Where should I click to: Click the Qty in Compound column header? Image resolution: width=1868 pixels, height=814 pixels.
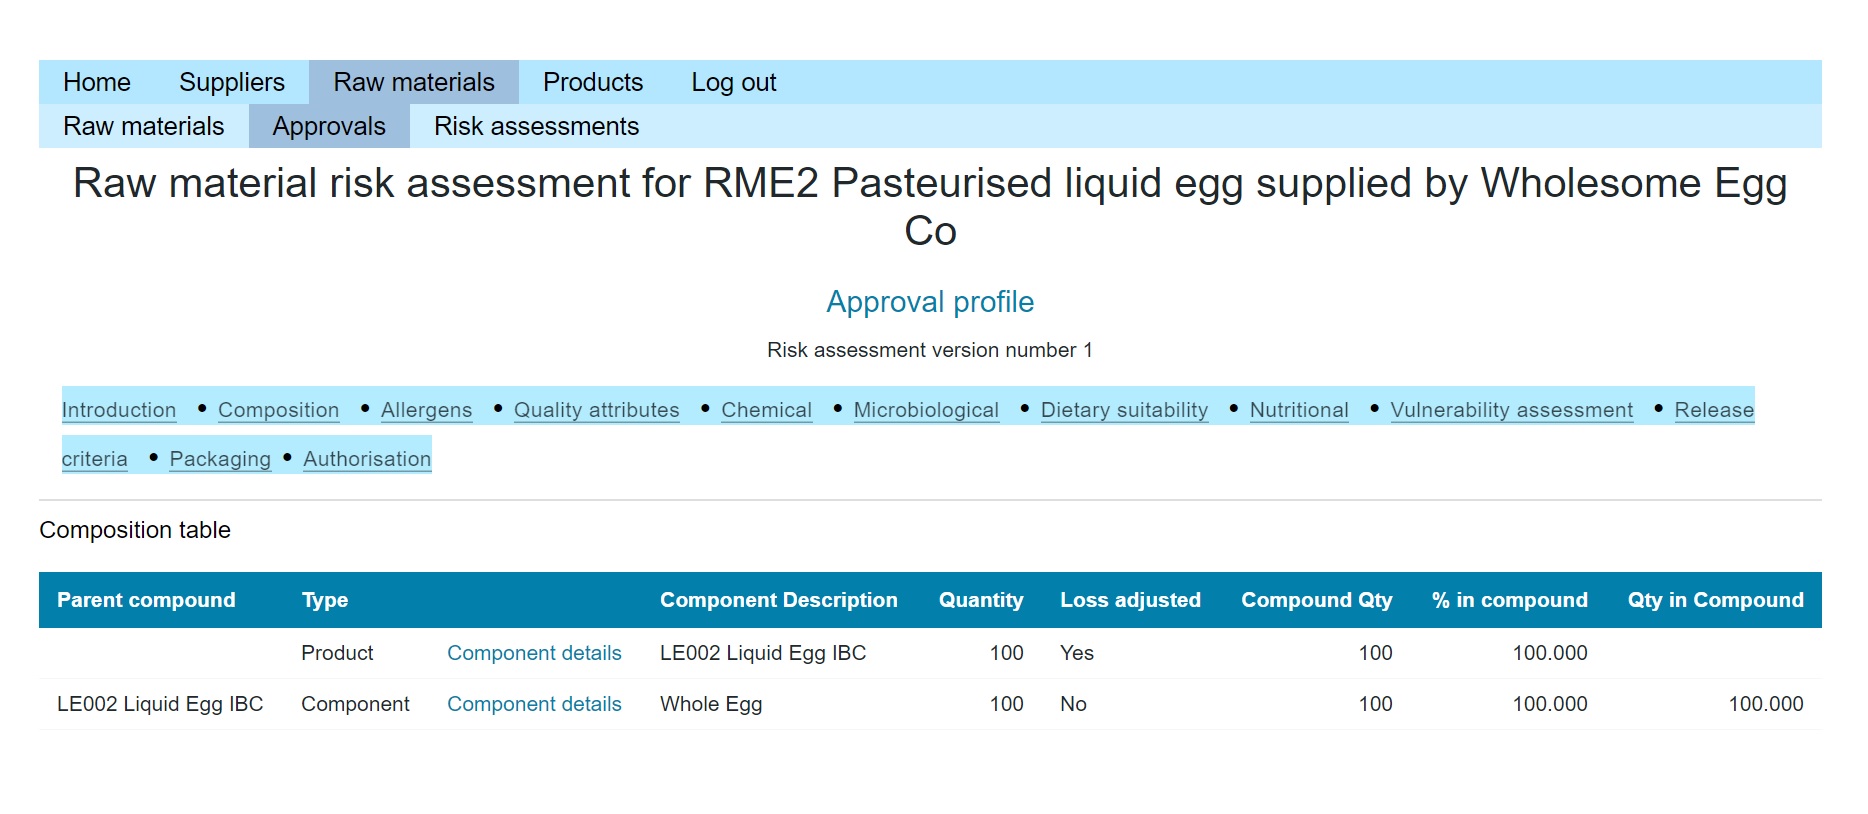tap(1715, 600)
